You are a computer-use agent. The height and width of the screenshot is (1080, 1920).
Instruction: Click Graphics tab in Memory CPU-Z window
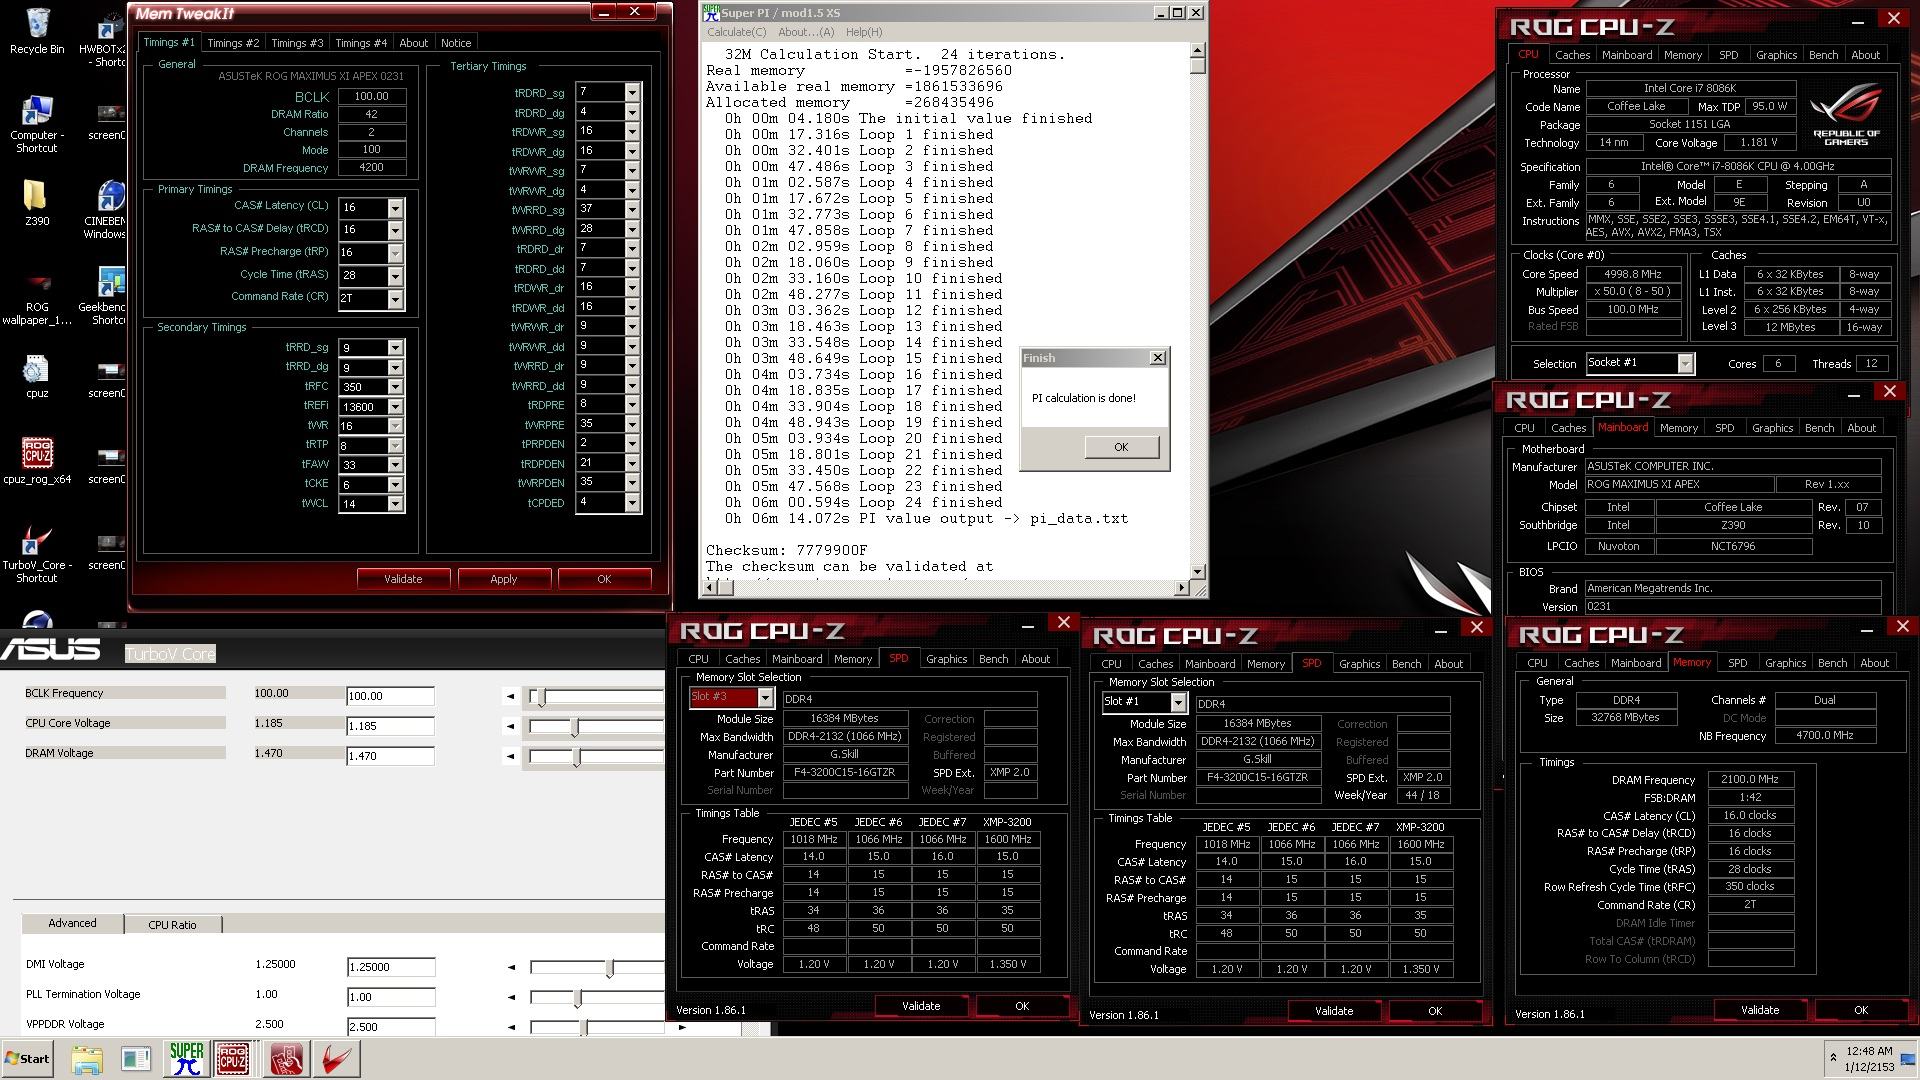point(1785,663)
